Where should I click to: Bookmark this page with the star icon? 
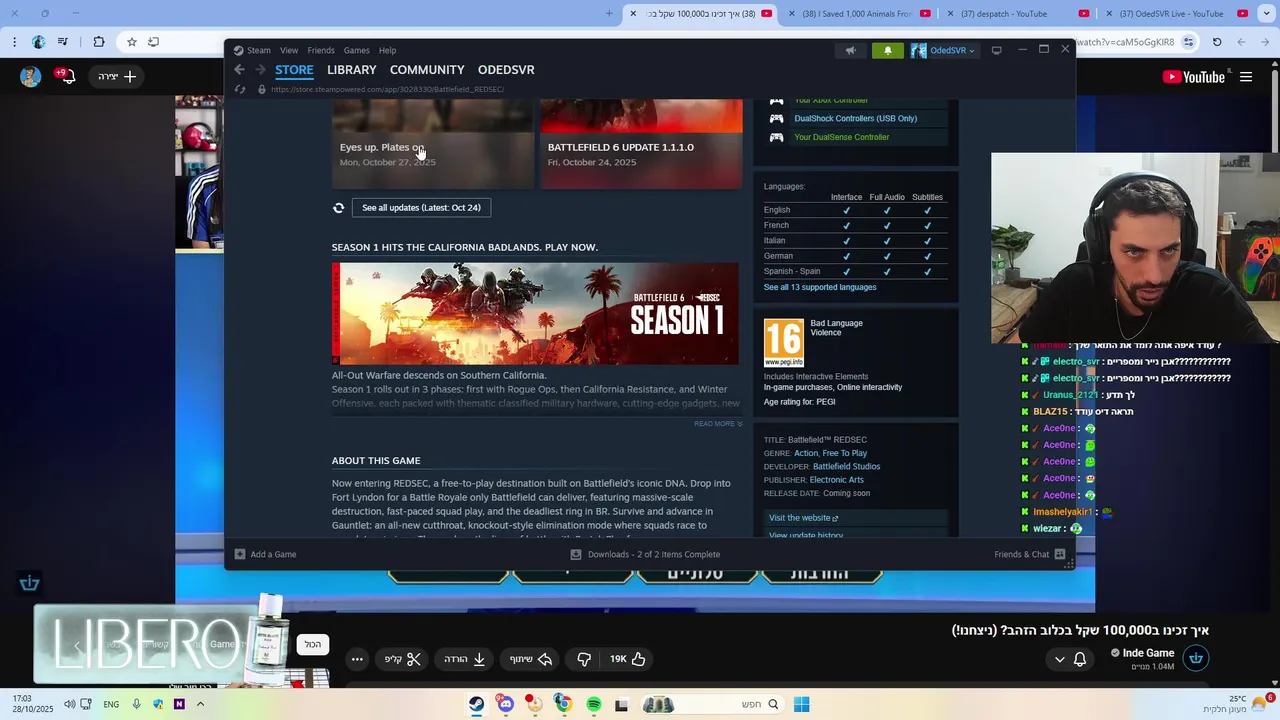tap(131, 42)
